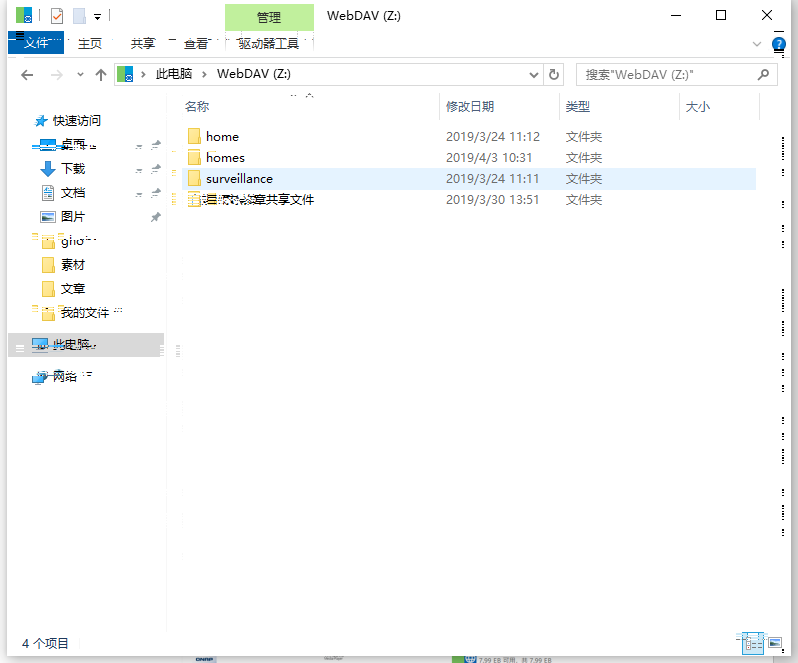This screenshot has width=798, height=663.
Task: Click the surveillance folder icon
Action: 194,179
